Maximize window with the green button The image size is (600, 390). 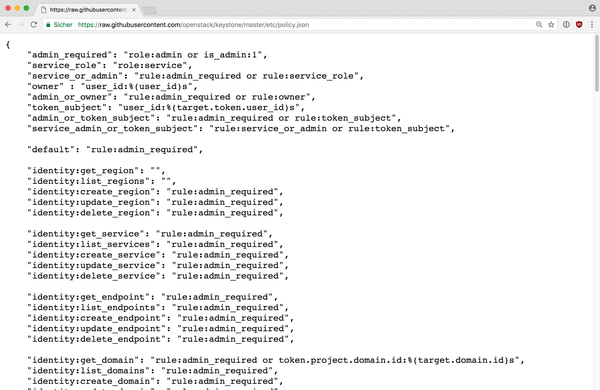coord(26,8)
